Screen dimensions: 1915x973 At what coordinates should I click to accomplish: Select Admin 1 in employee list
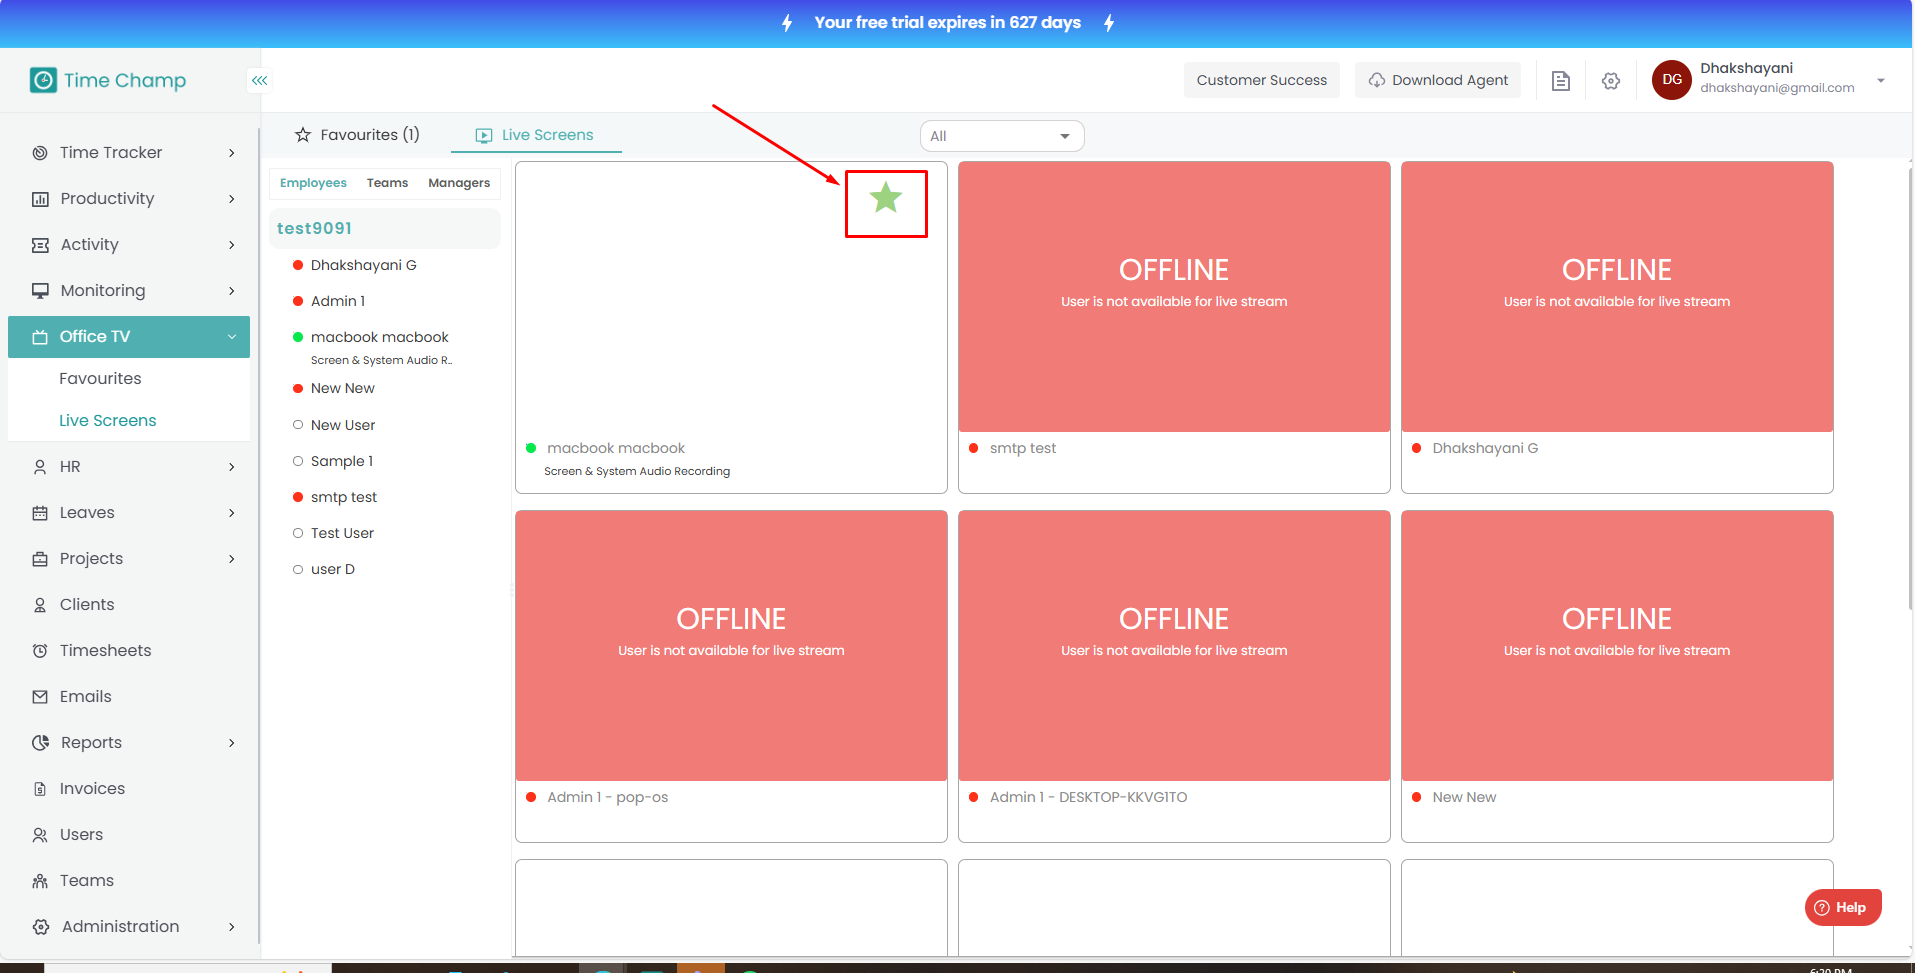pyautogui.click(x=338, y=301)
